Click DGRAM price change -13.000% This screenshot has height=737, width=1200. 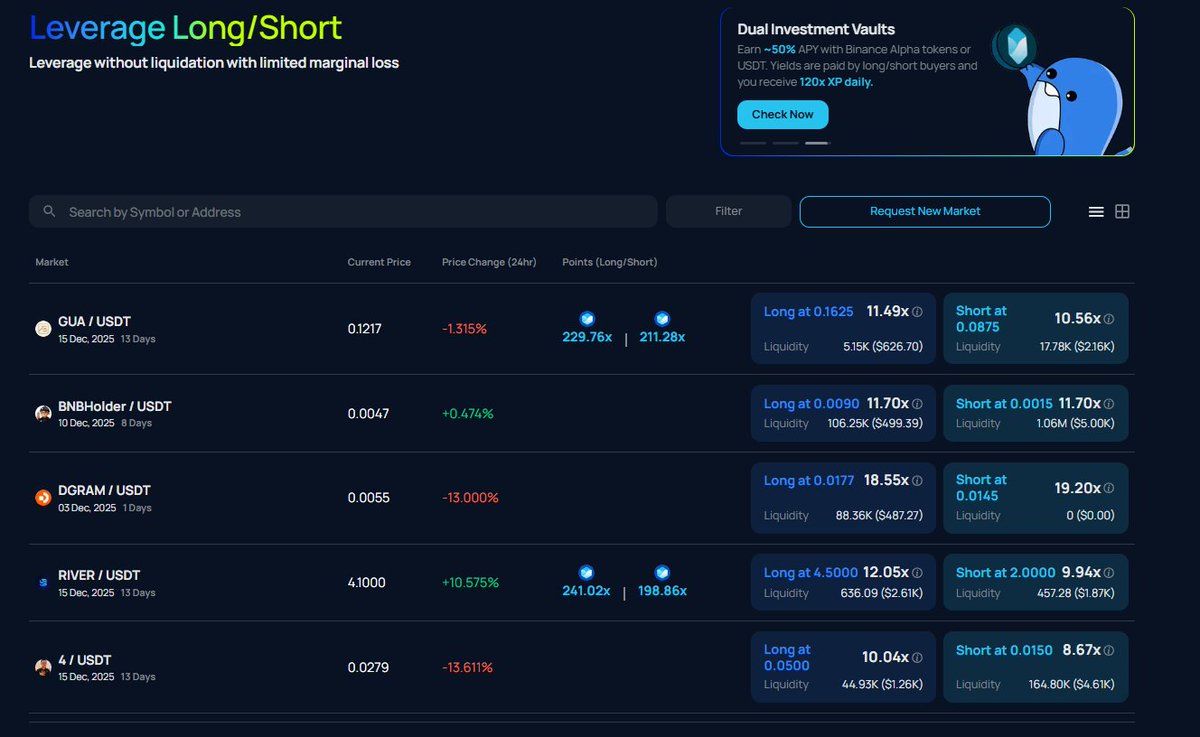470,498
